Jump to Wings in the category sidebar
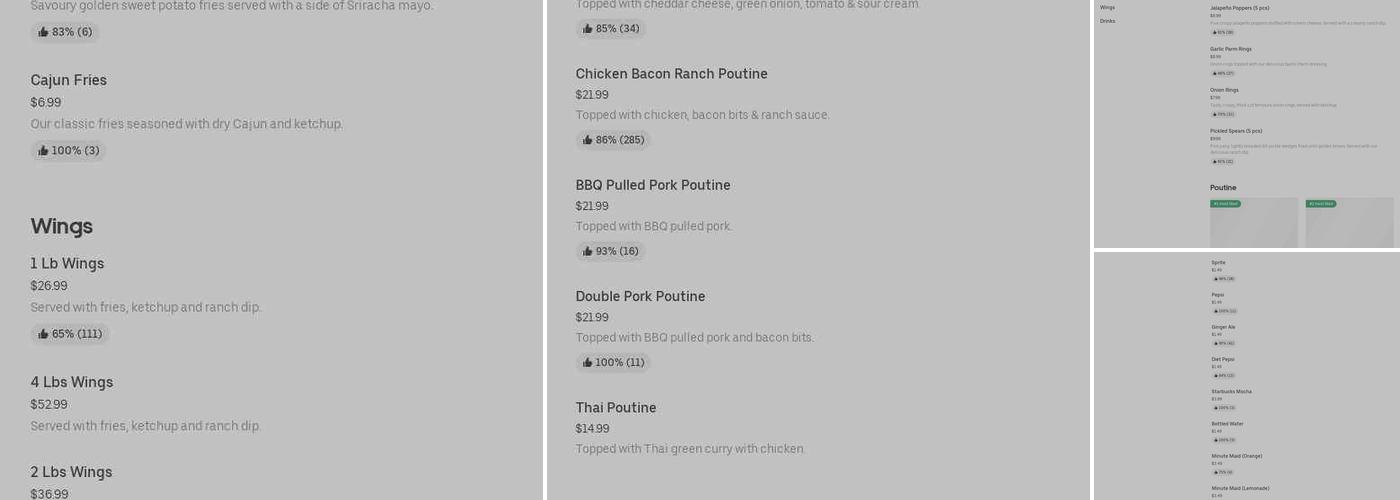1400x500 pixels. click(1107, 7)
